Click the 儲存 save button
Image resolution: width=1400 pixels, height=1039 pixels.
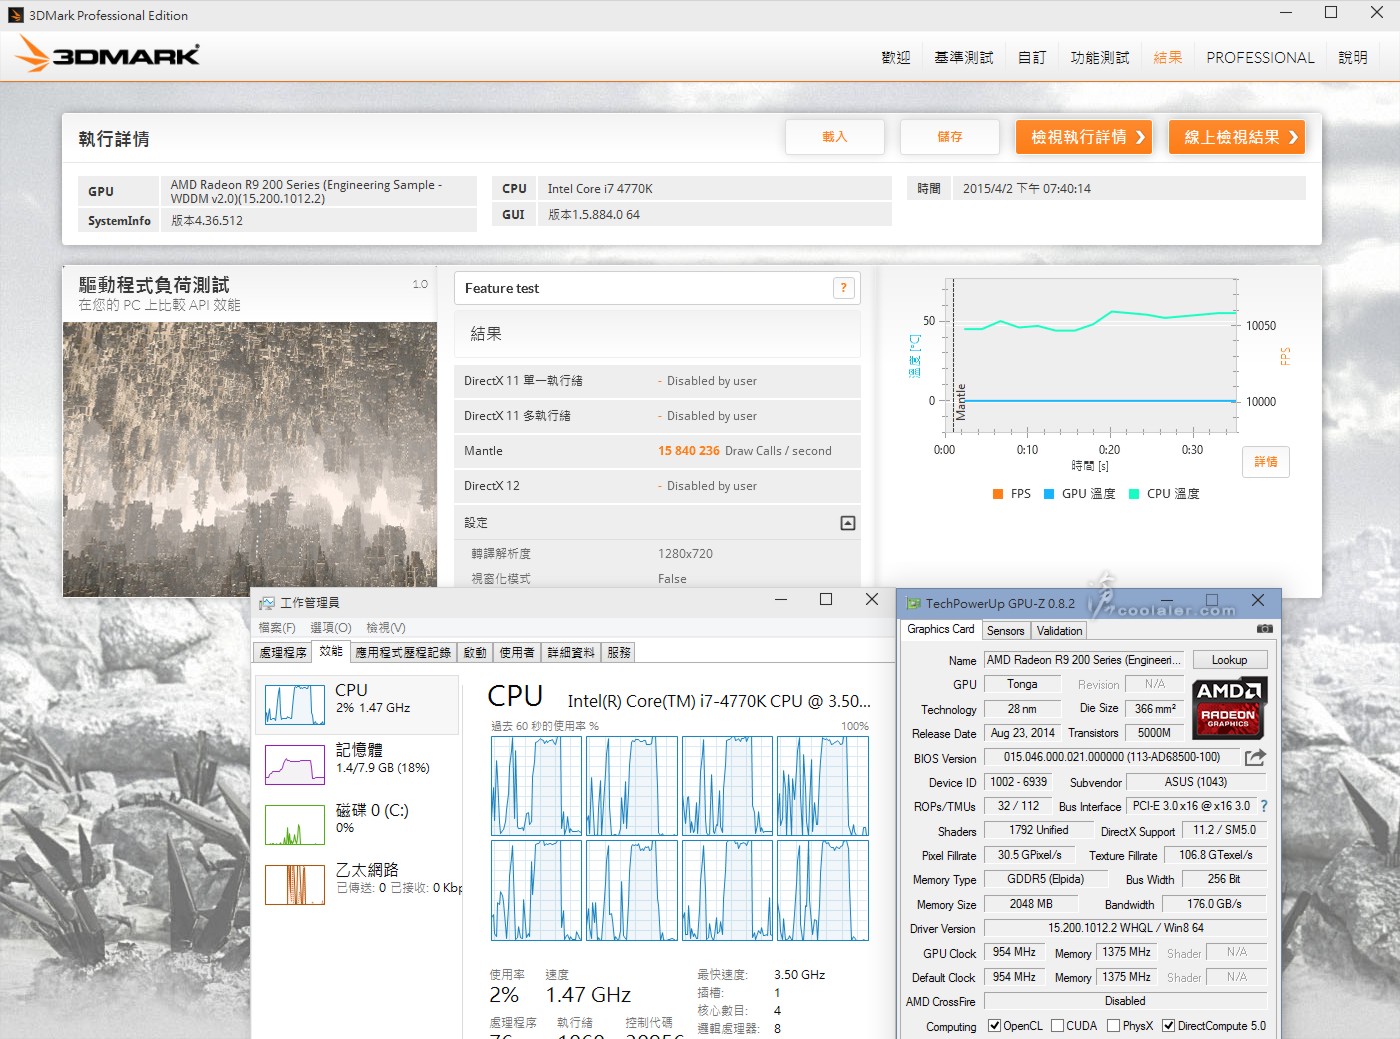tap(950, 137)
